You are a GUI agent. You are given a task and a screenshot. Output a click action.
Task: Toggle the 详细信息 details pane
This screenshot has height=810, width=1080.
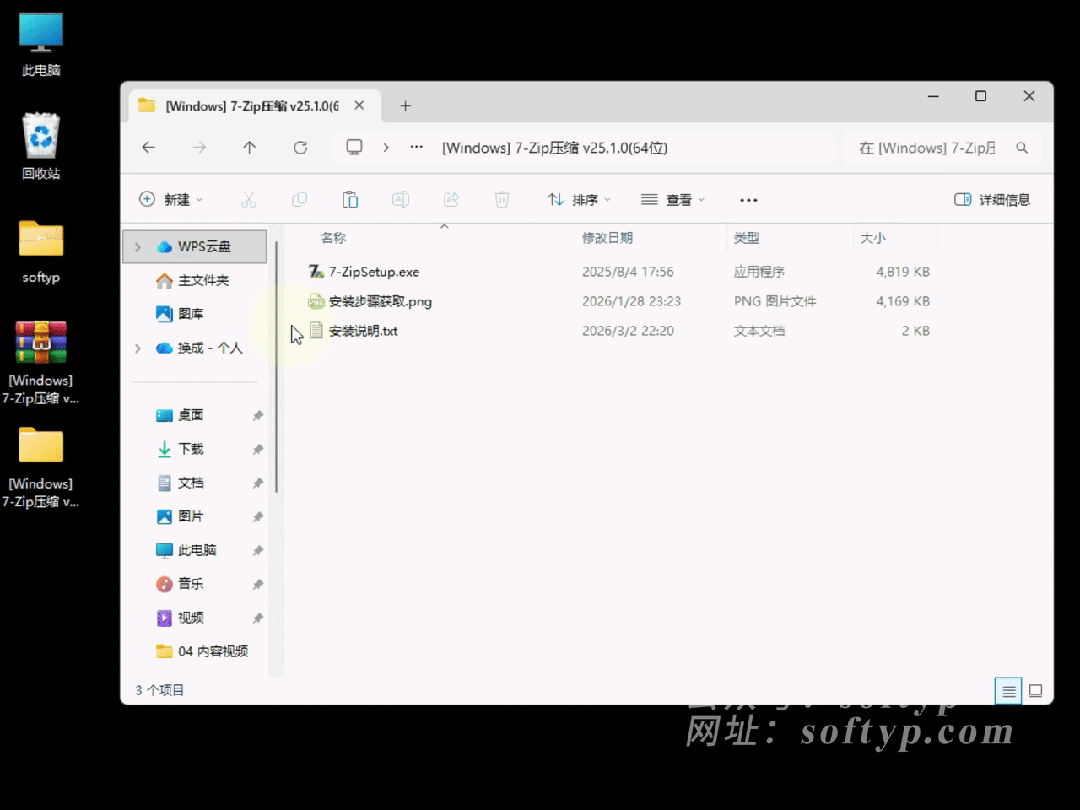(992, 200)
